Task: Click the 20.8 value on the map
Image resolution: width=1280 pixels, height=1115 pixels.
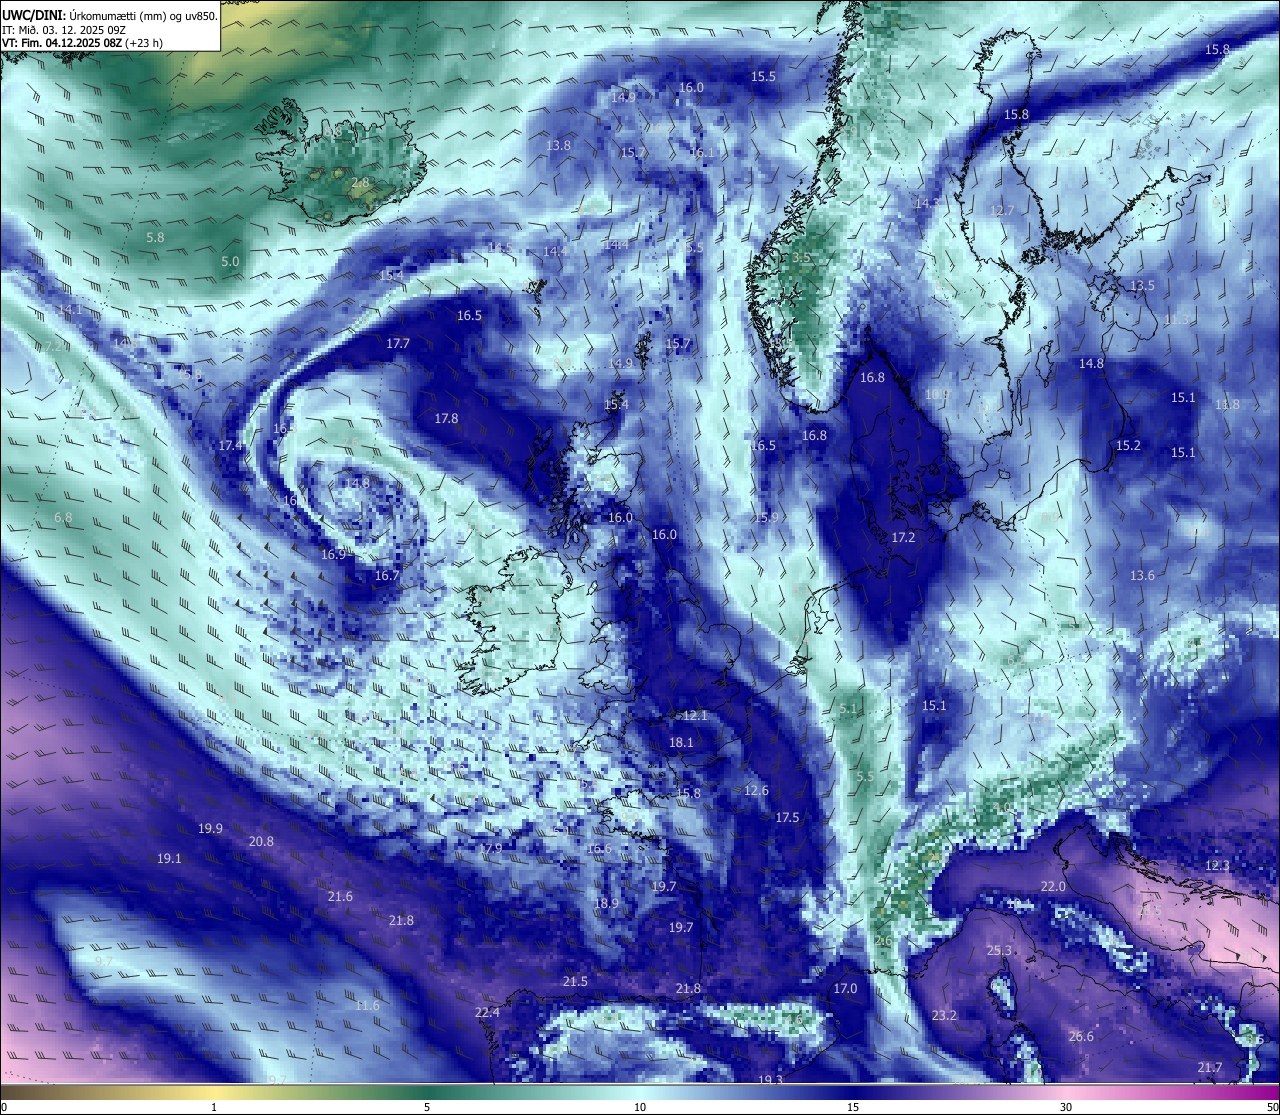Action: (261, 842)
